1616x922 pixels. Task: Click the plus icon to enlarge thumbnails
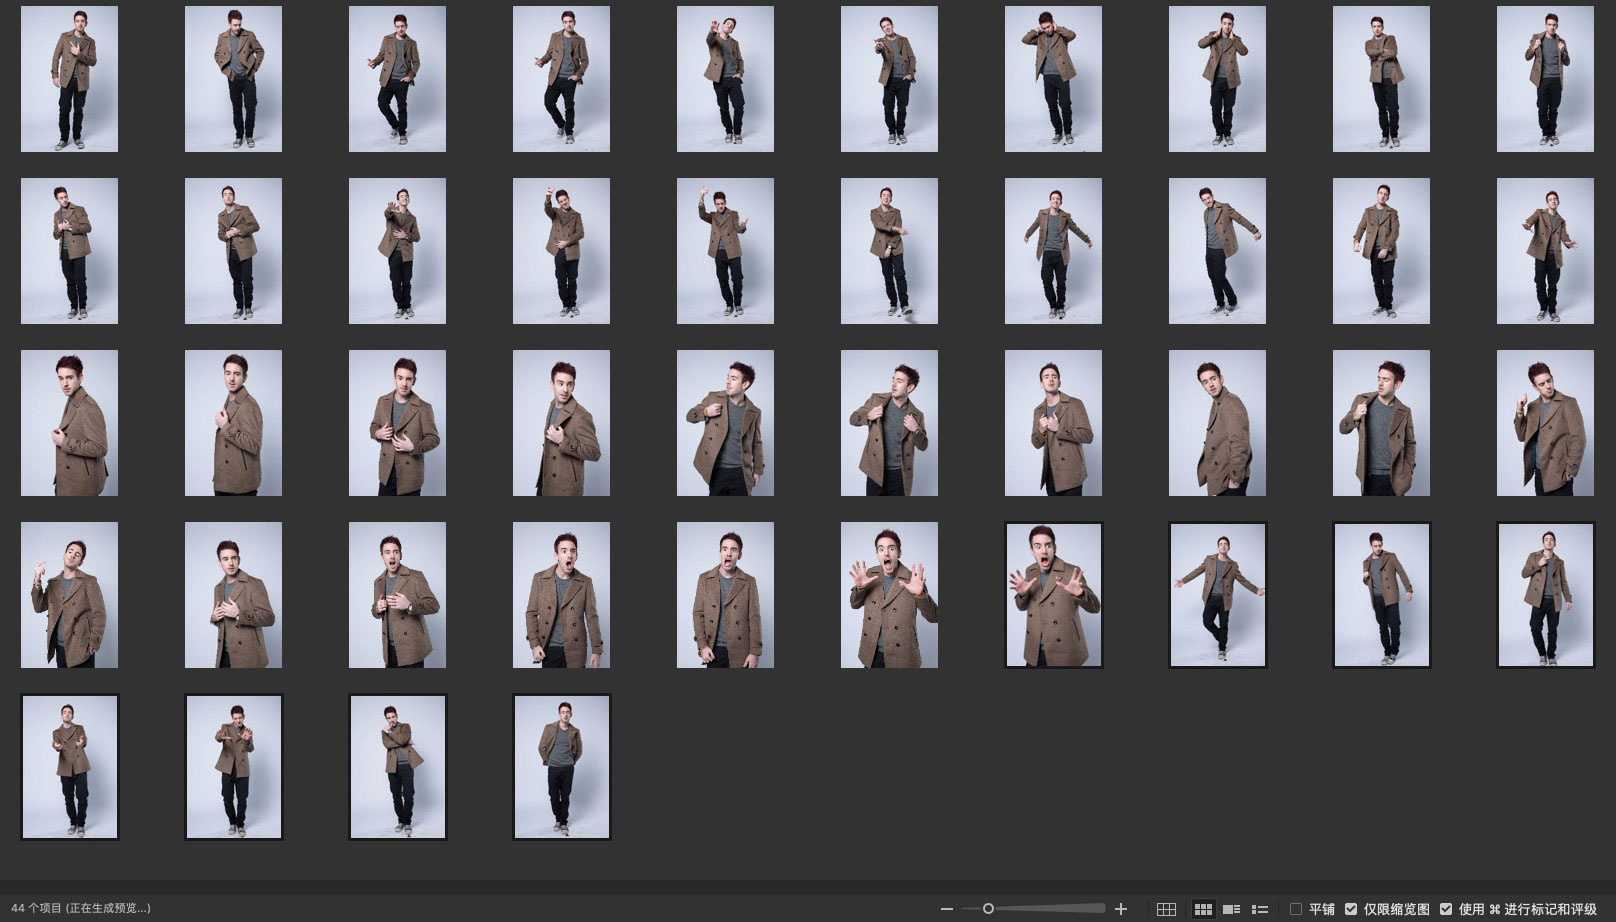tap(1121, 909)
